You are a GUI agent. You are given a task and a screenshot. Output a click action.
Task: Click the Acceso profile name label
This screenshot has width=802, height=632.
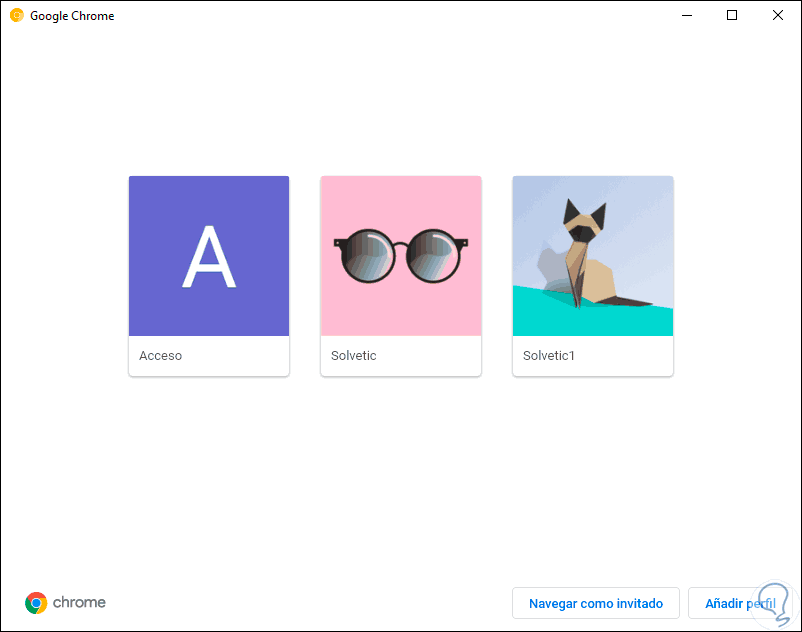[161, 355]
